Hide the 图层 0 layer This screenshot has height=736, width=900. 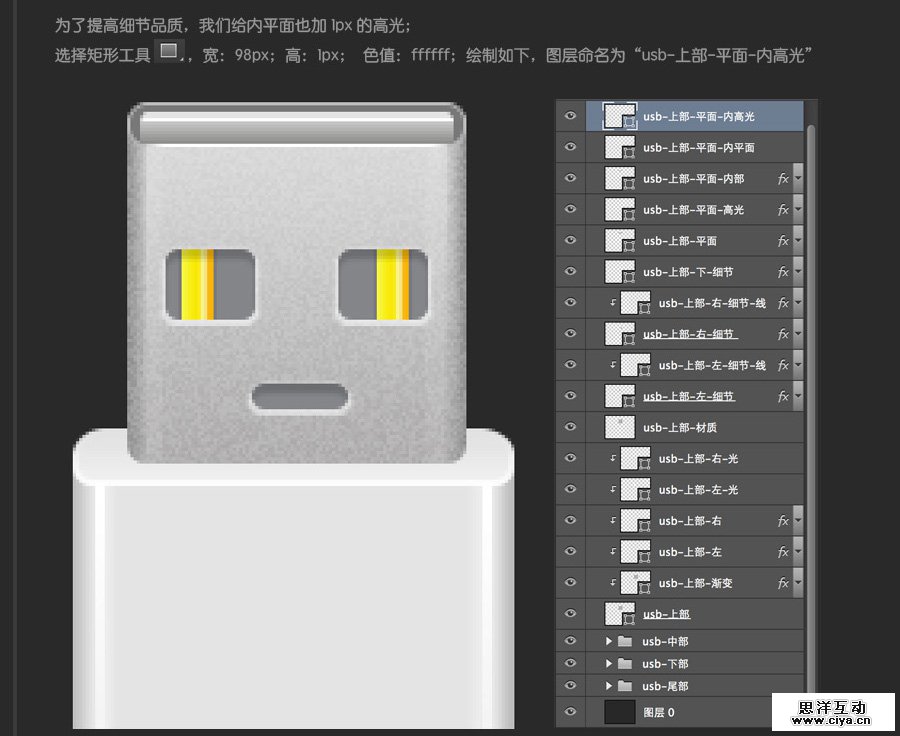click(570, 712)
